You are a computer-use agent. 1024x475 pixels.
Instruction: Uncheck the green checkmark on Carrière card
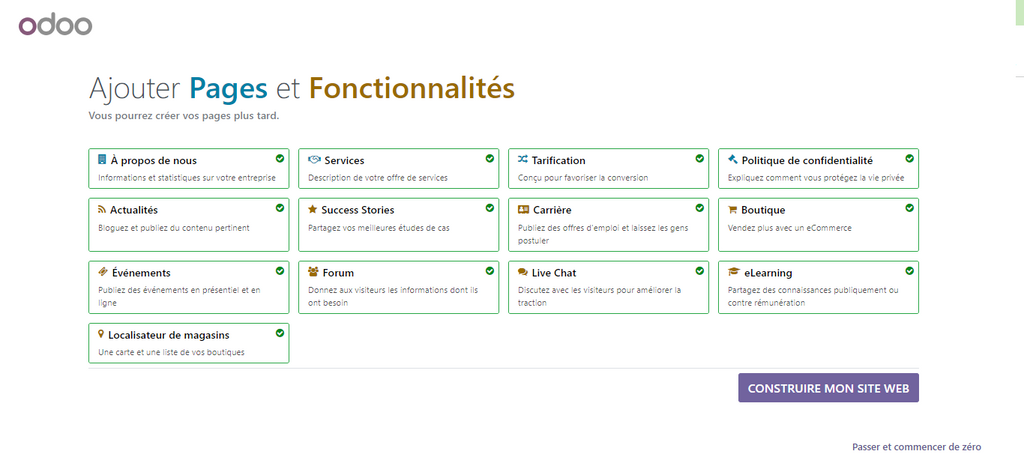coord(700,208)
